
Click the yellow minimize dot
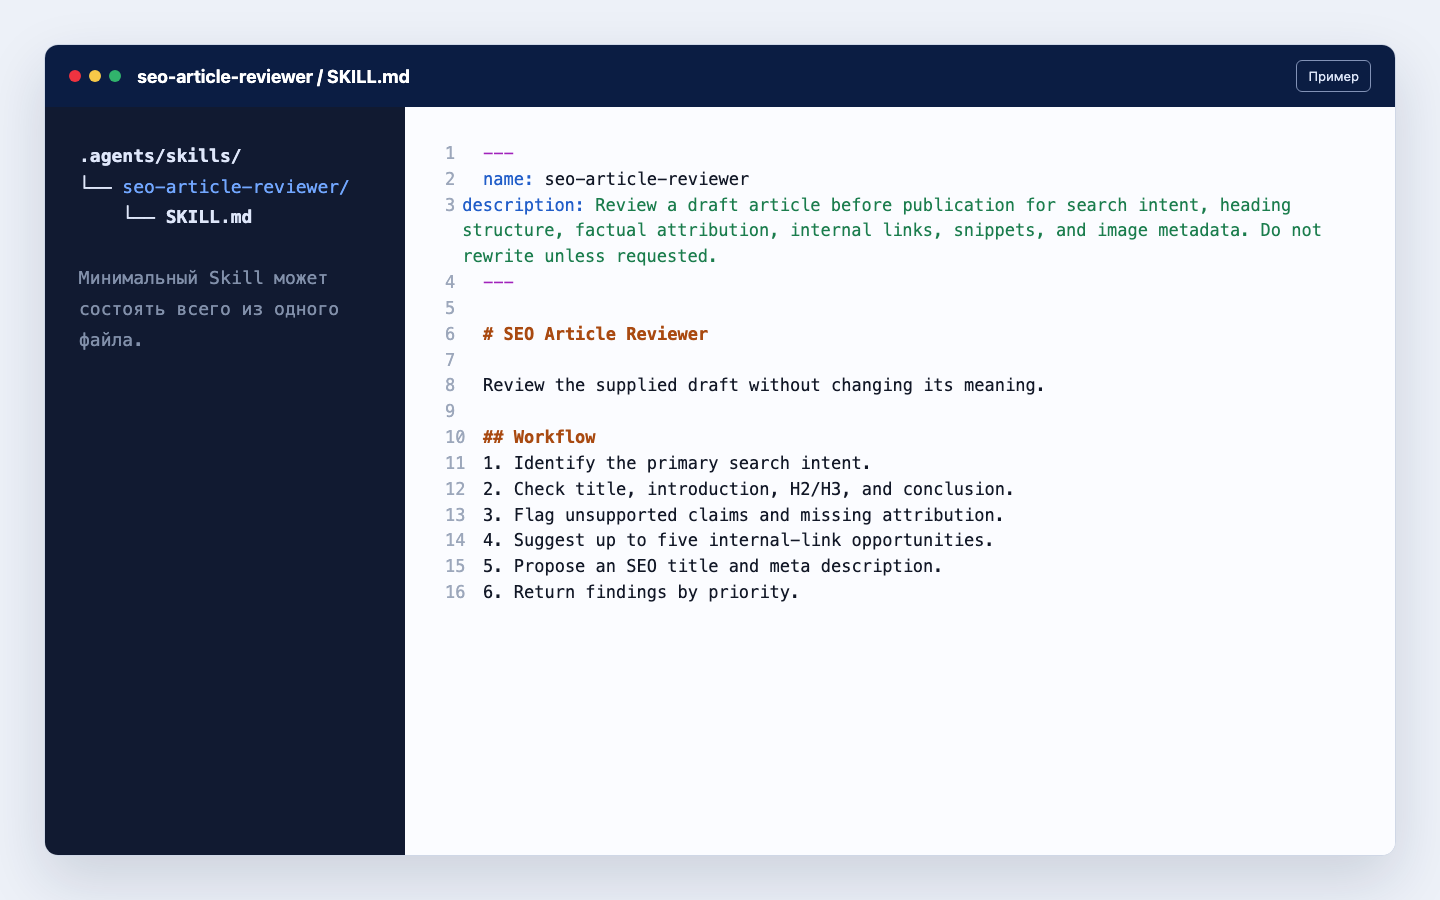click(x=95, y=76)
